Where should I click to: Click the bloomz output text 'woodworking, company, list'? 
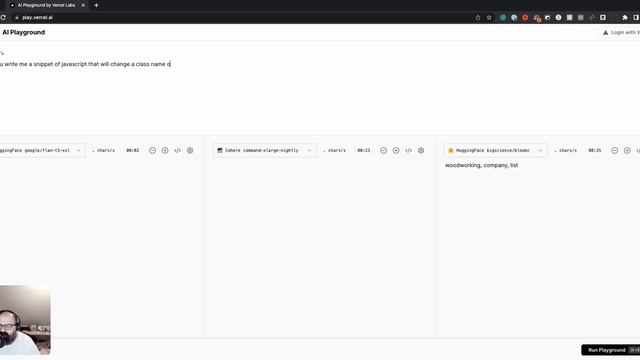(x=482, y=165)
